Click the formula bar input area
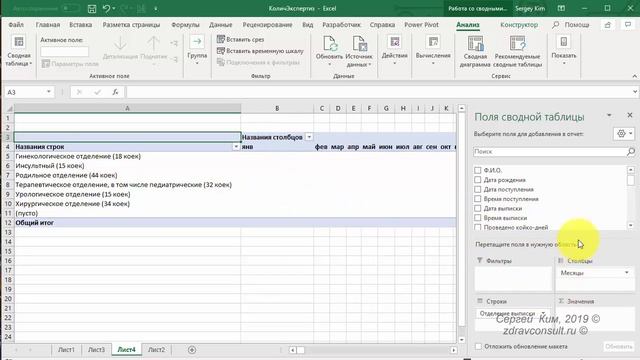 [x=378, y=92]
